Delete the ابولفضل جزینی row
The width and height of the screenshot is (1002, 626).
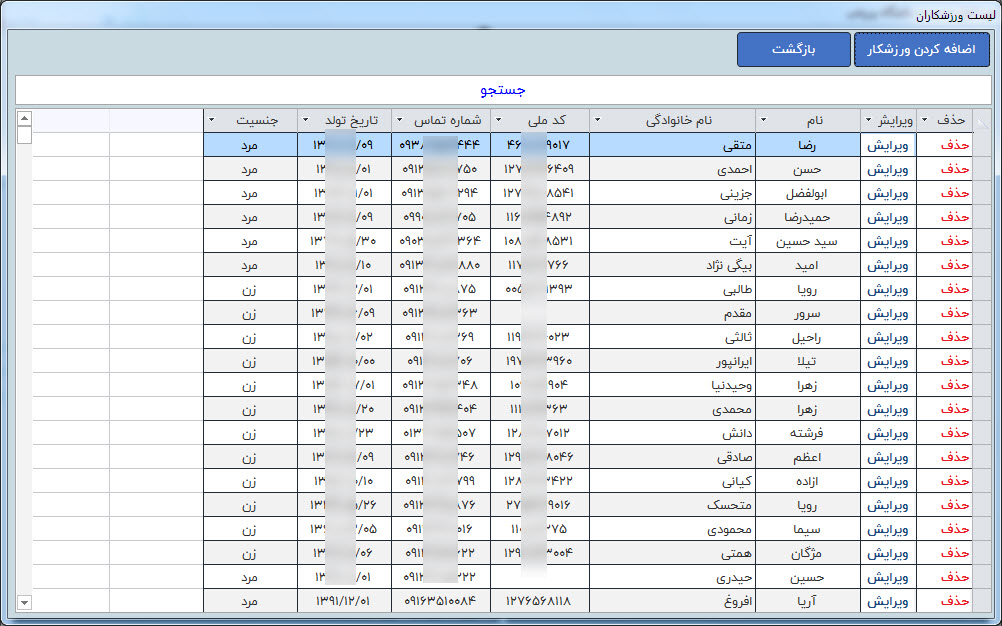(955, 193)
